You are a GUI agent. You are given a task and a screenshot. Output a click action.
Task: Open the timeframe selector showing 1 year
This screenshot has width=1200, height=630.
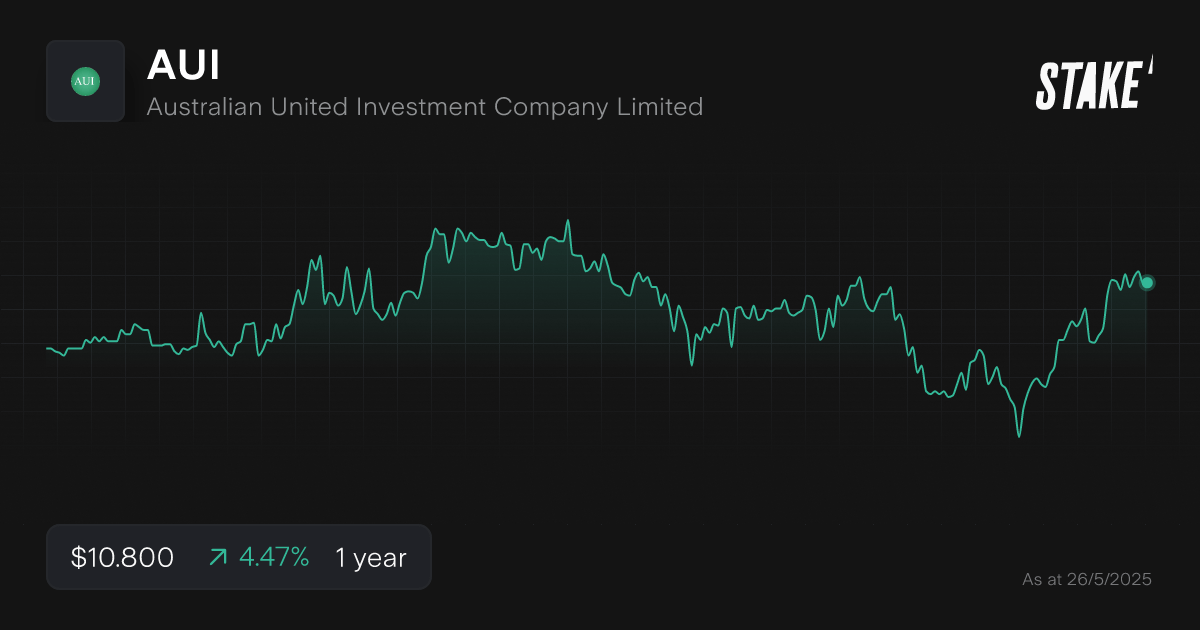click(x=369, y=557)
